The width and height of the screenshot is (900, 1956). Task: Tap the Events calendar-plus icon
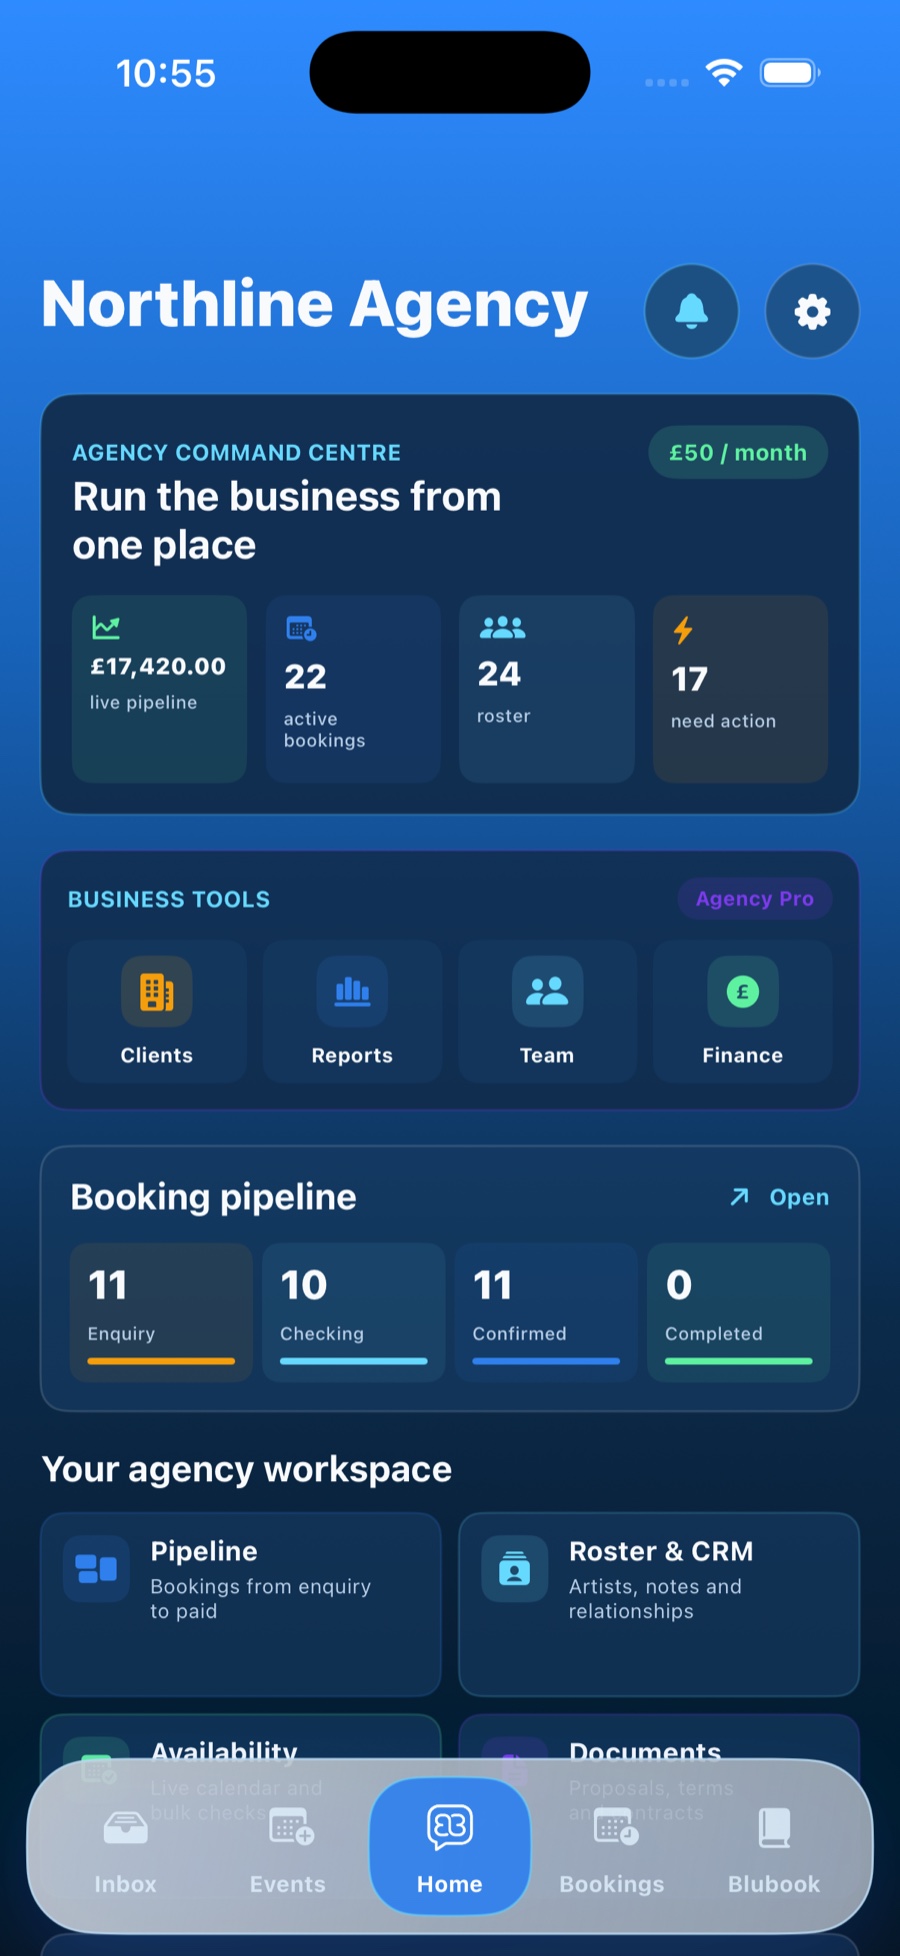coord(291,1828)
